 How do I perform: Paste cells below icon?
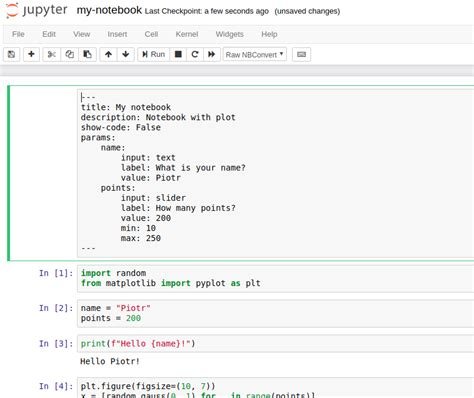[88, 54]
